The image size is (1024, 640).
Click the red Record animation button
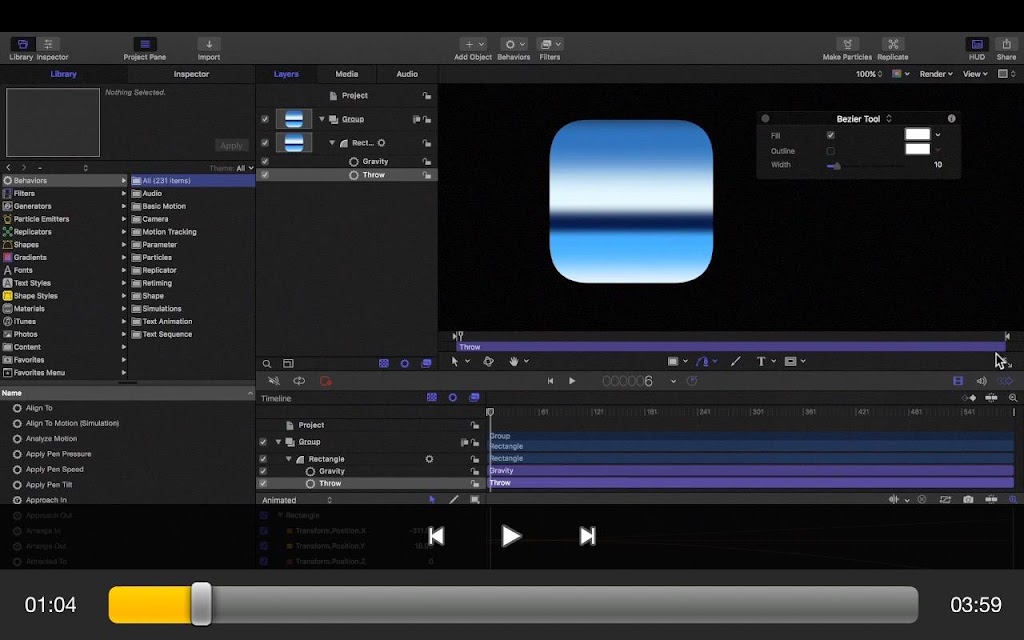pos(325,381)
